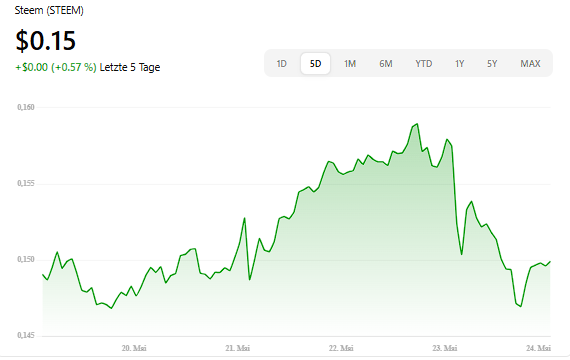This screenshot has width=570, height=360.
Task: Select the 5D time range
Action: (x=316, y=64)
